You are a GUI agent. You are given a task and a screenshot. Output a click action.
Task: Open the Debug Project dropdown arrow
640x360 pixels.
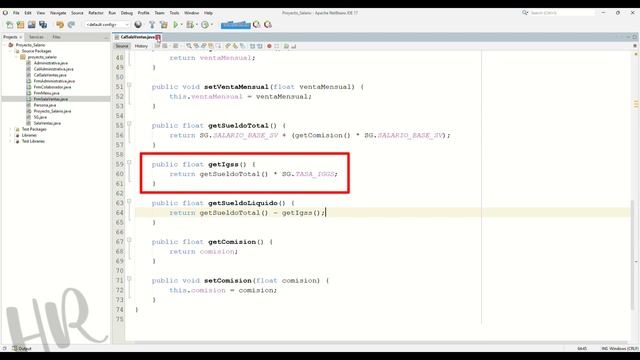tap(196, 24)
